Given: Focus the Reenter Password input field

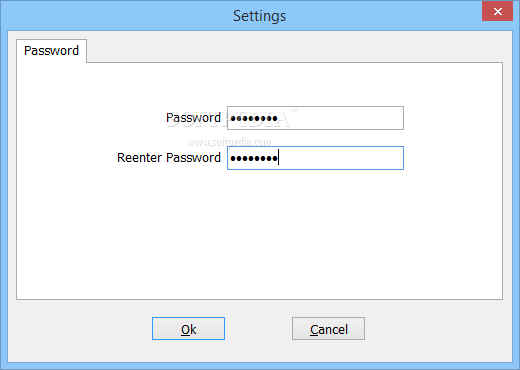Looking at the screenshot, I should point(315,158).
